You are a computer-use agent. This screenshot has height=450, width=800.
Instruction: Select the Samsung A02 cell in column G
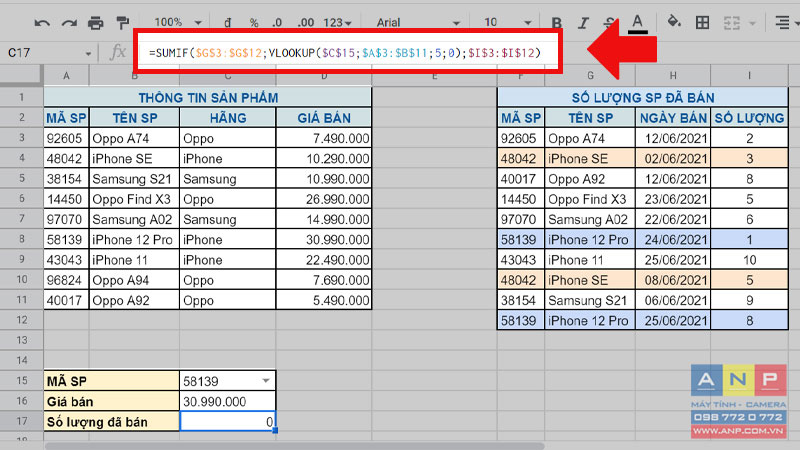[x=590, y=219]
